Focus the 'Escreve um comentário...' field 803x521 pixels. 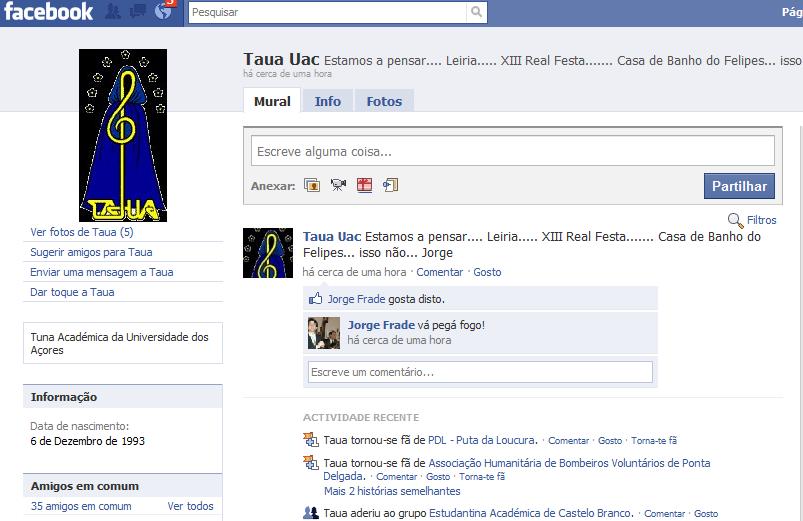pos(480,372)
